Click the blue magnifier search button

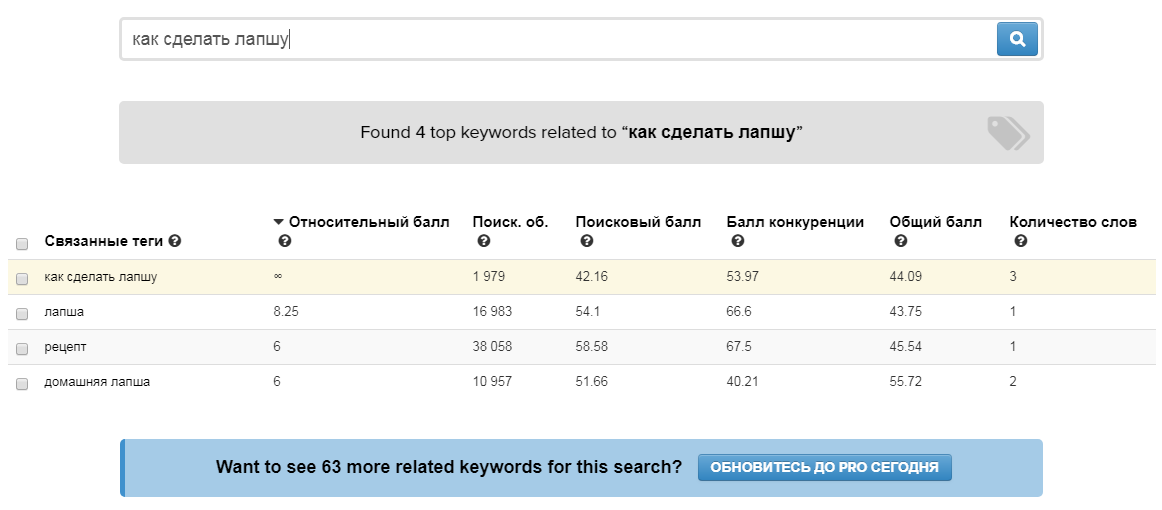point(1017,39)
